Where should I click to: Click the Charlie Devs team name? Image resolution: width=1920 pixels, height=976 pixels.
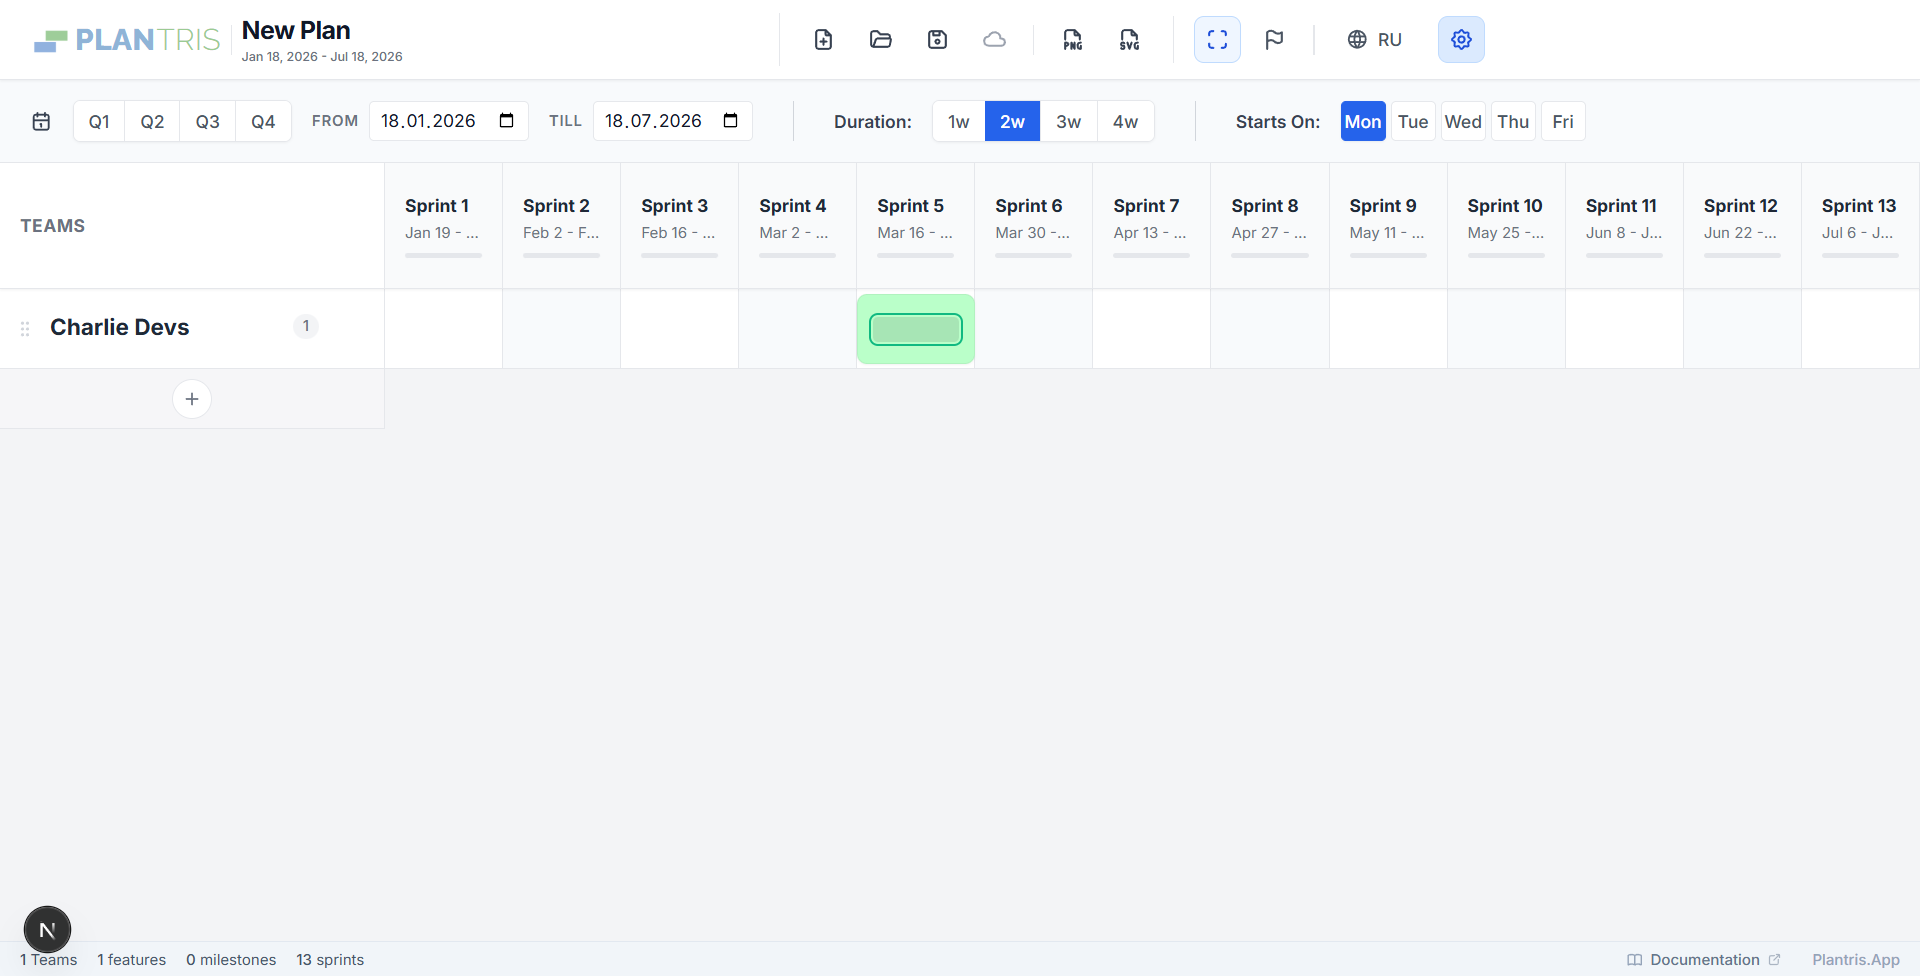tap(119, 327)
